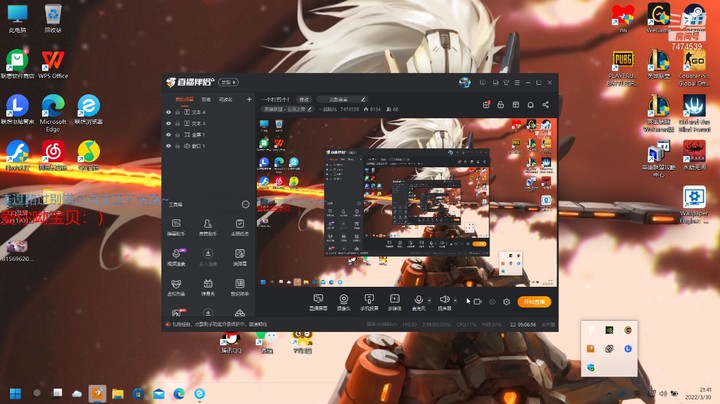Image resolution: width=720 pixels, height=404 pixels.
Task: Lock the 全屏 1 source
Action: coord(177,135)
